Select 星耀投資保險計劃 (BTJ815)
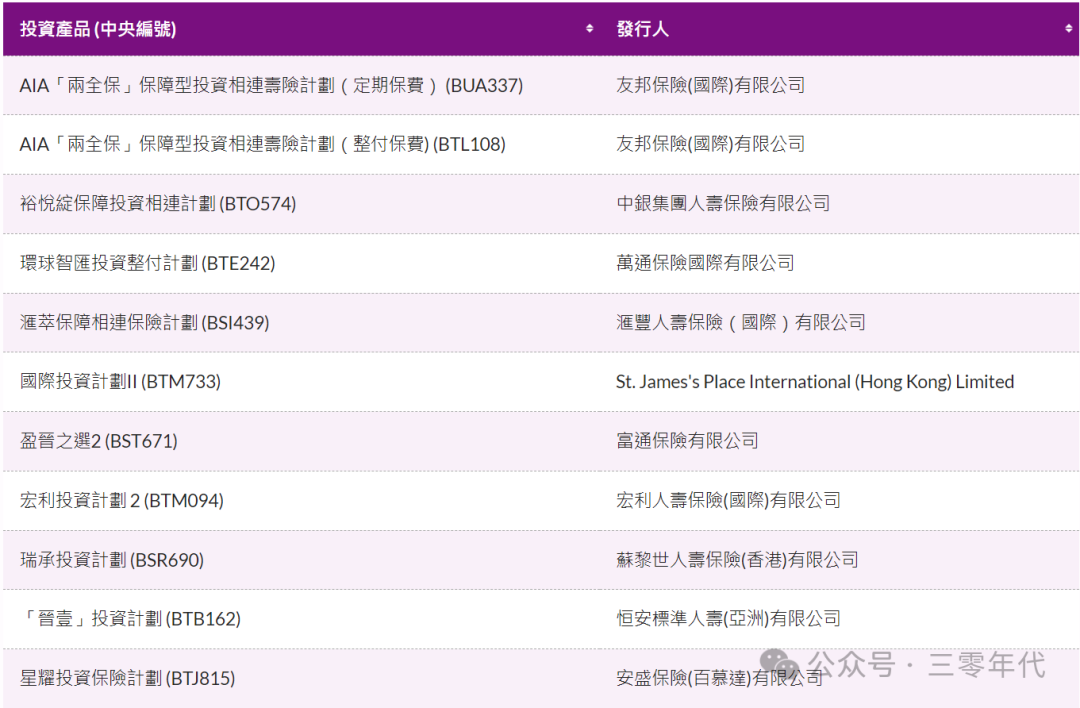The image size is (1080, 708). [127, 678]
